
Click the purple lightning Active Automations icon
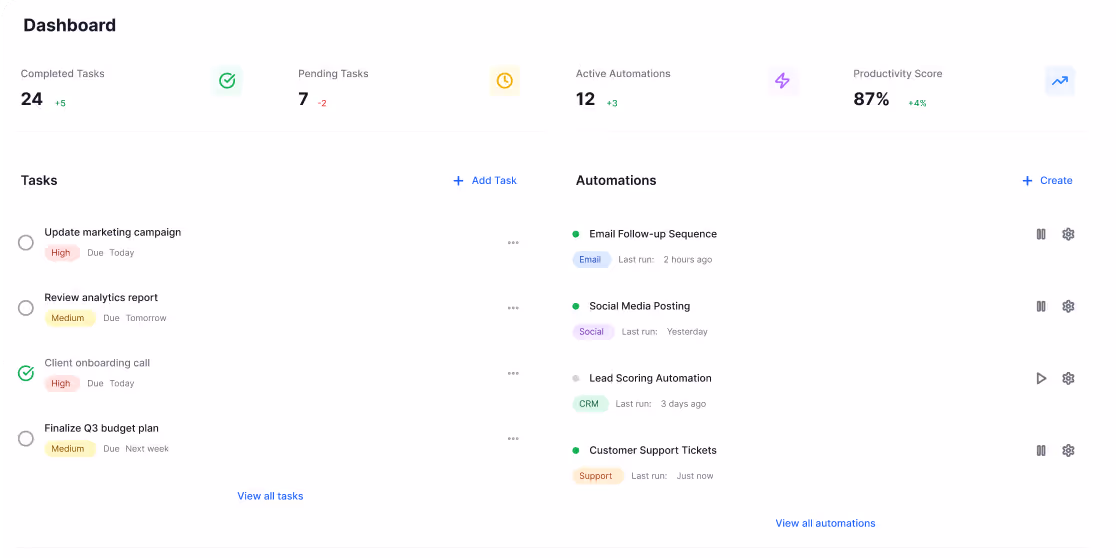[782, 80]
